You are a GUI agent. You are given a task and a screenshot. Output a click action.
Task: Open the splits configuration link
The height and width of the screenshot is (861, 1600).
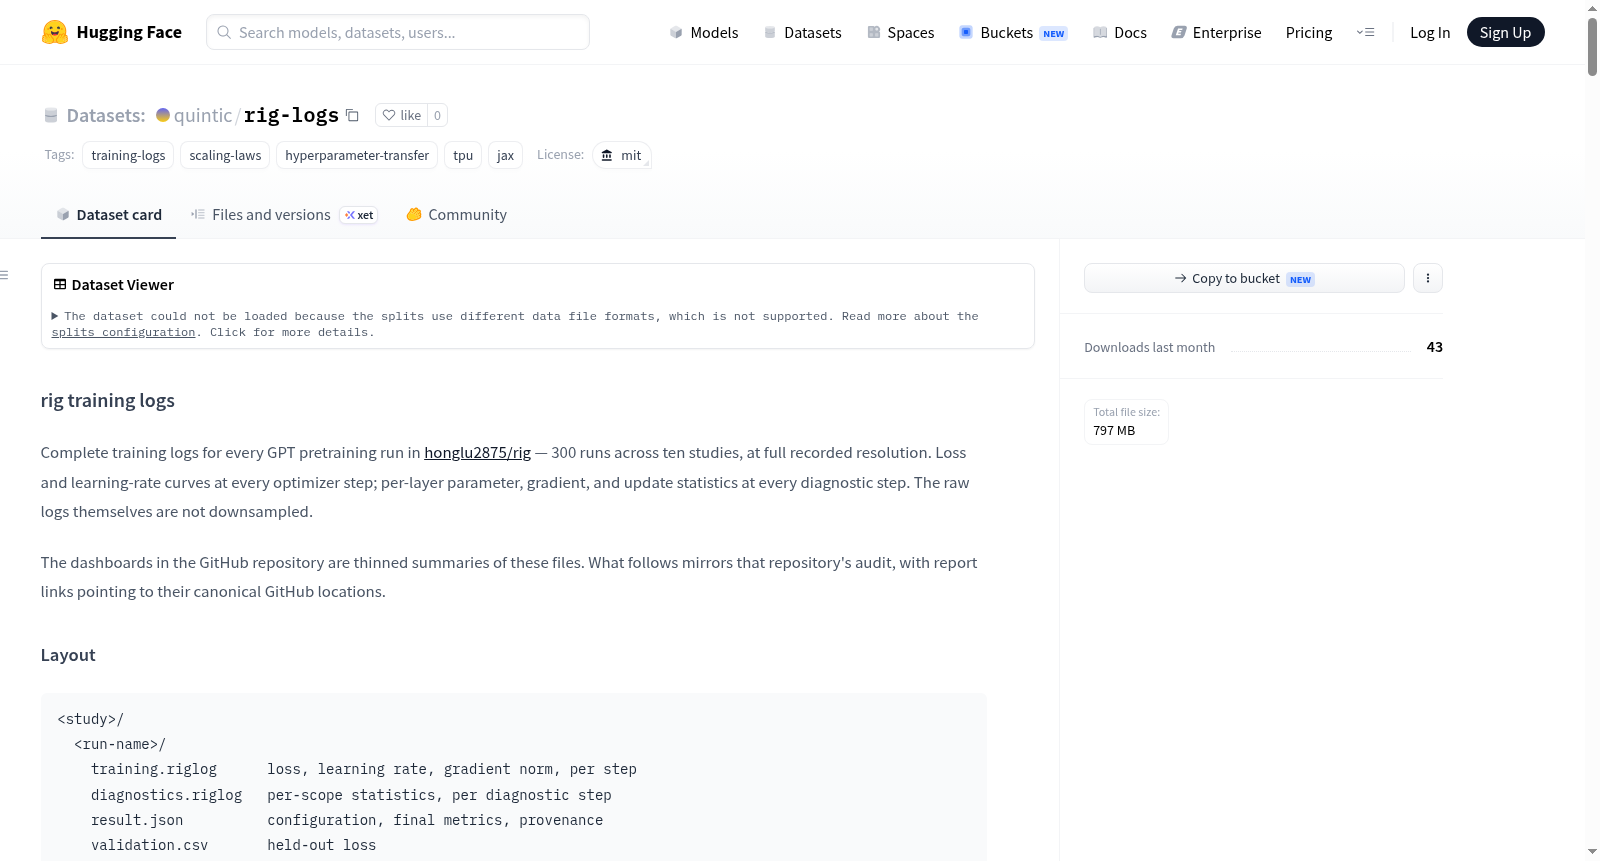pyautogui.click(x=123, y=332)
